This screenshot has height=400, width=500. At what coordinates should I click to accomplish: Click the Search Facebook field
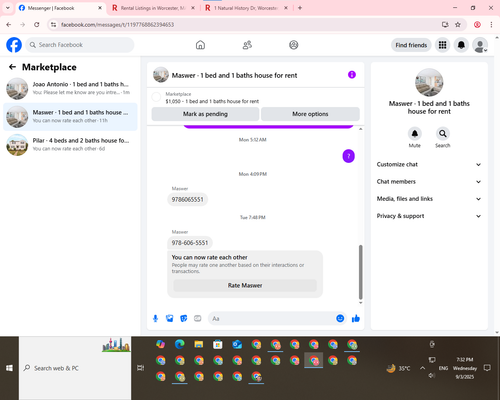point(80,45)
